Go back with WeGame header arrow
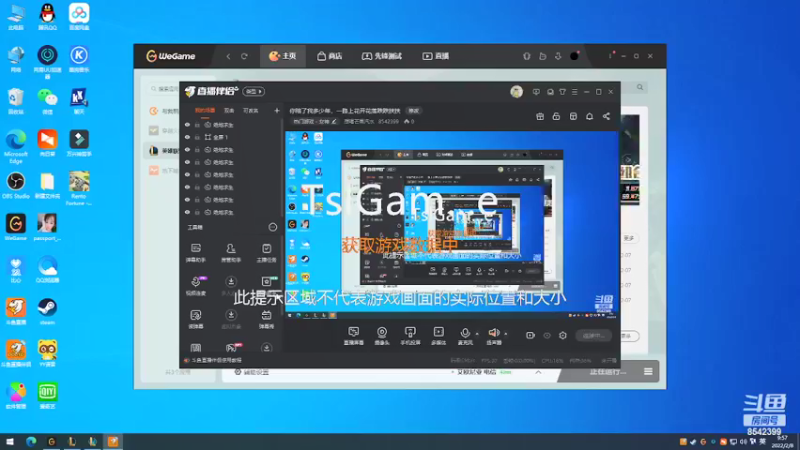This screenshot has height=450, width=800. [x=228, y=56]
